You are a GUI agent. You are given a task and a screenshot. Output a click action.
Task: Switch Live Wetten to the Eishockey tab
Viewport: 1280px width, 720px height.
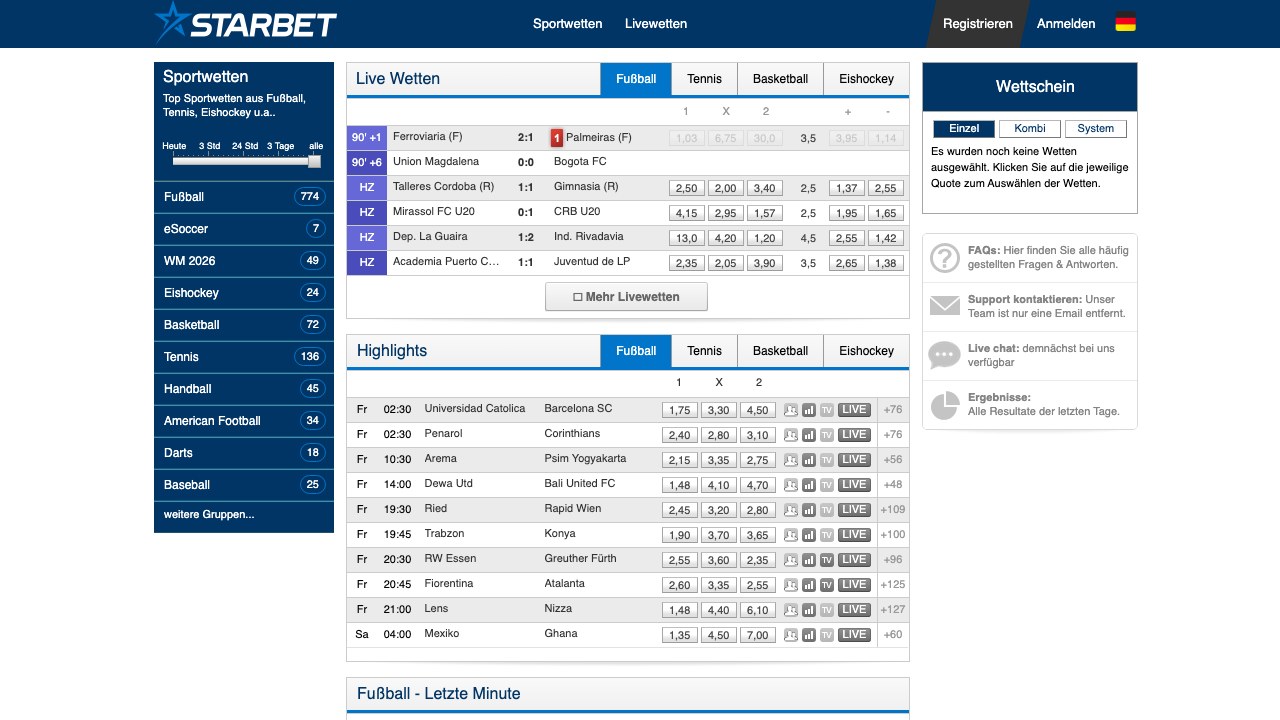[866, 79]
